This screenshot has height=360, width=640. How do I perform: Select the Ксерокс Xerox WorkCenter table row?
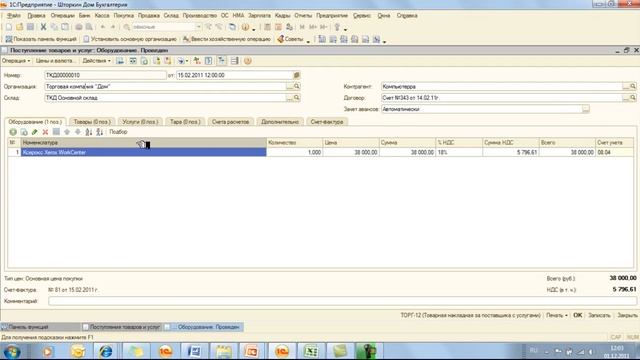click(320, 152)
